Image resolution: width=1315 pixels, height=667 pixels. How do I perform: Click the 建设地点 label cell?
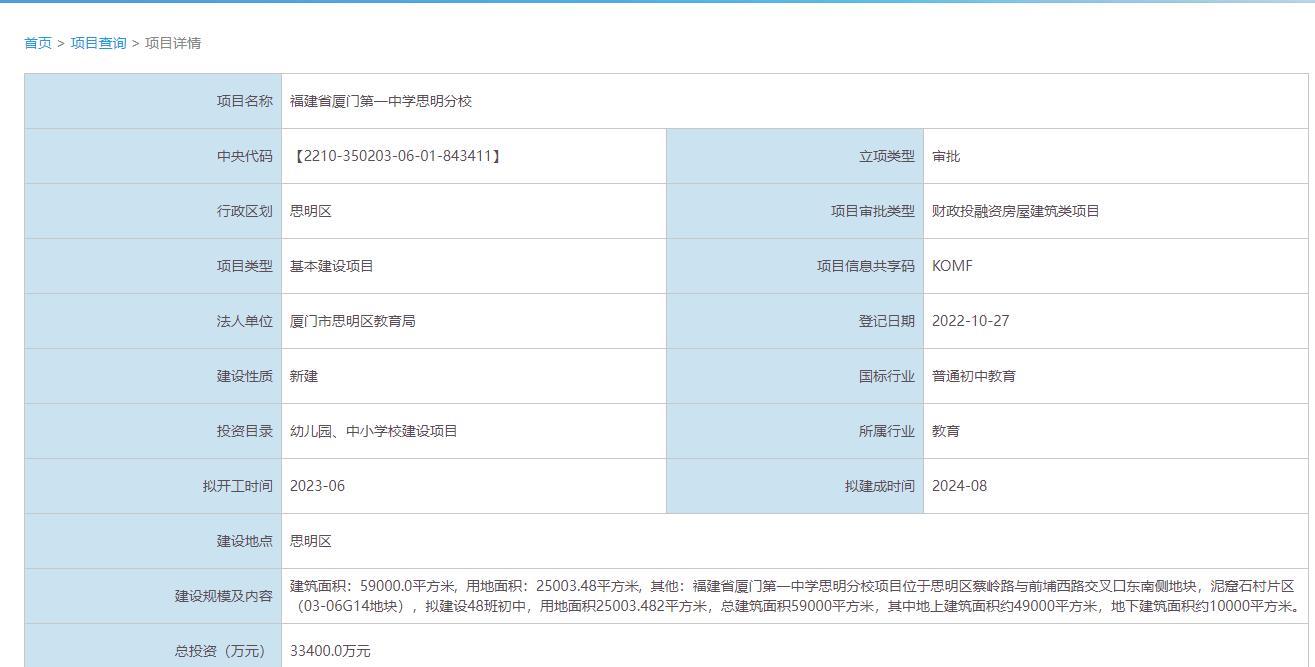point(153,541)
